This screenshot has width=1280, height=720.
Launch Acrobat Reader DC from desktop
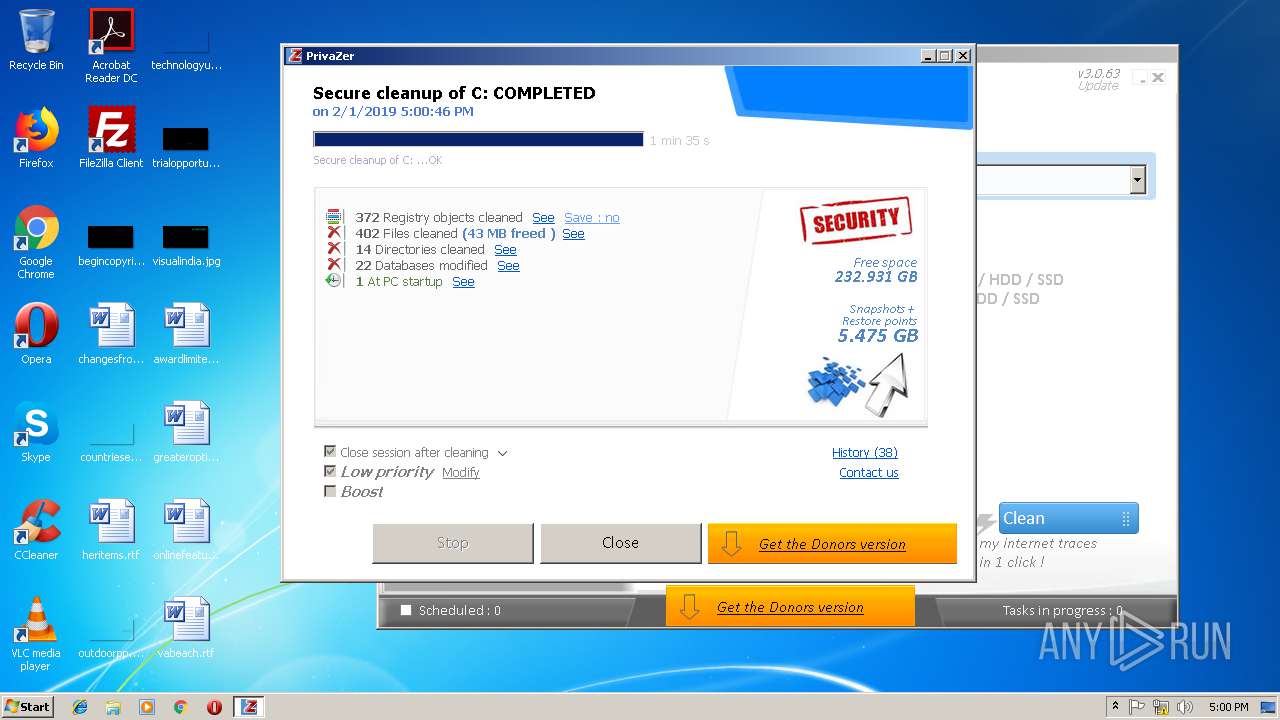(x=111, y=45)
